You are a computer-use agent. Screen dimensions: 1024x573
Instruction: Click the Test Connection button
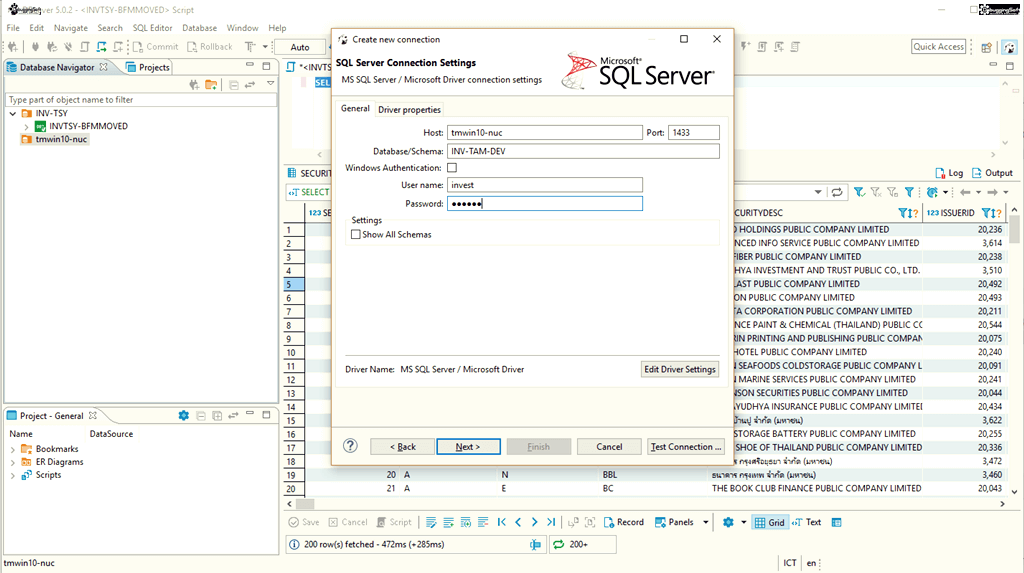pos(684,447)
